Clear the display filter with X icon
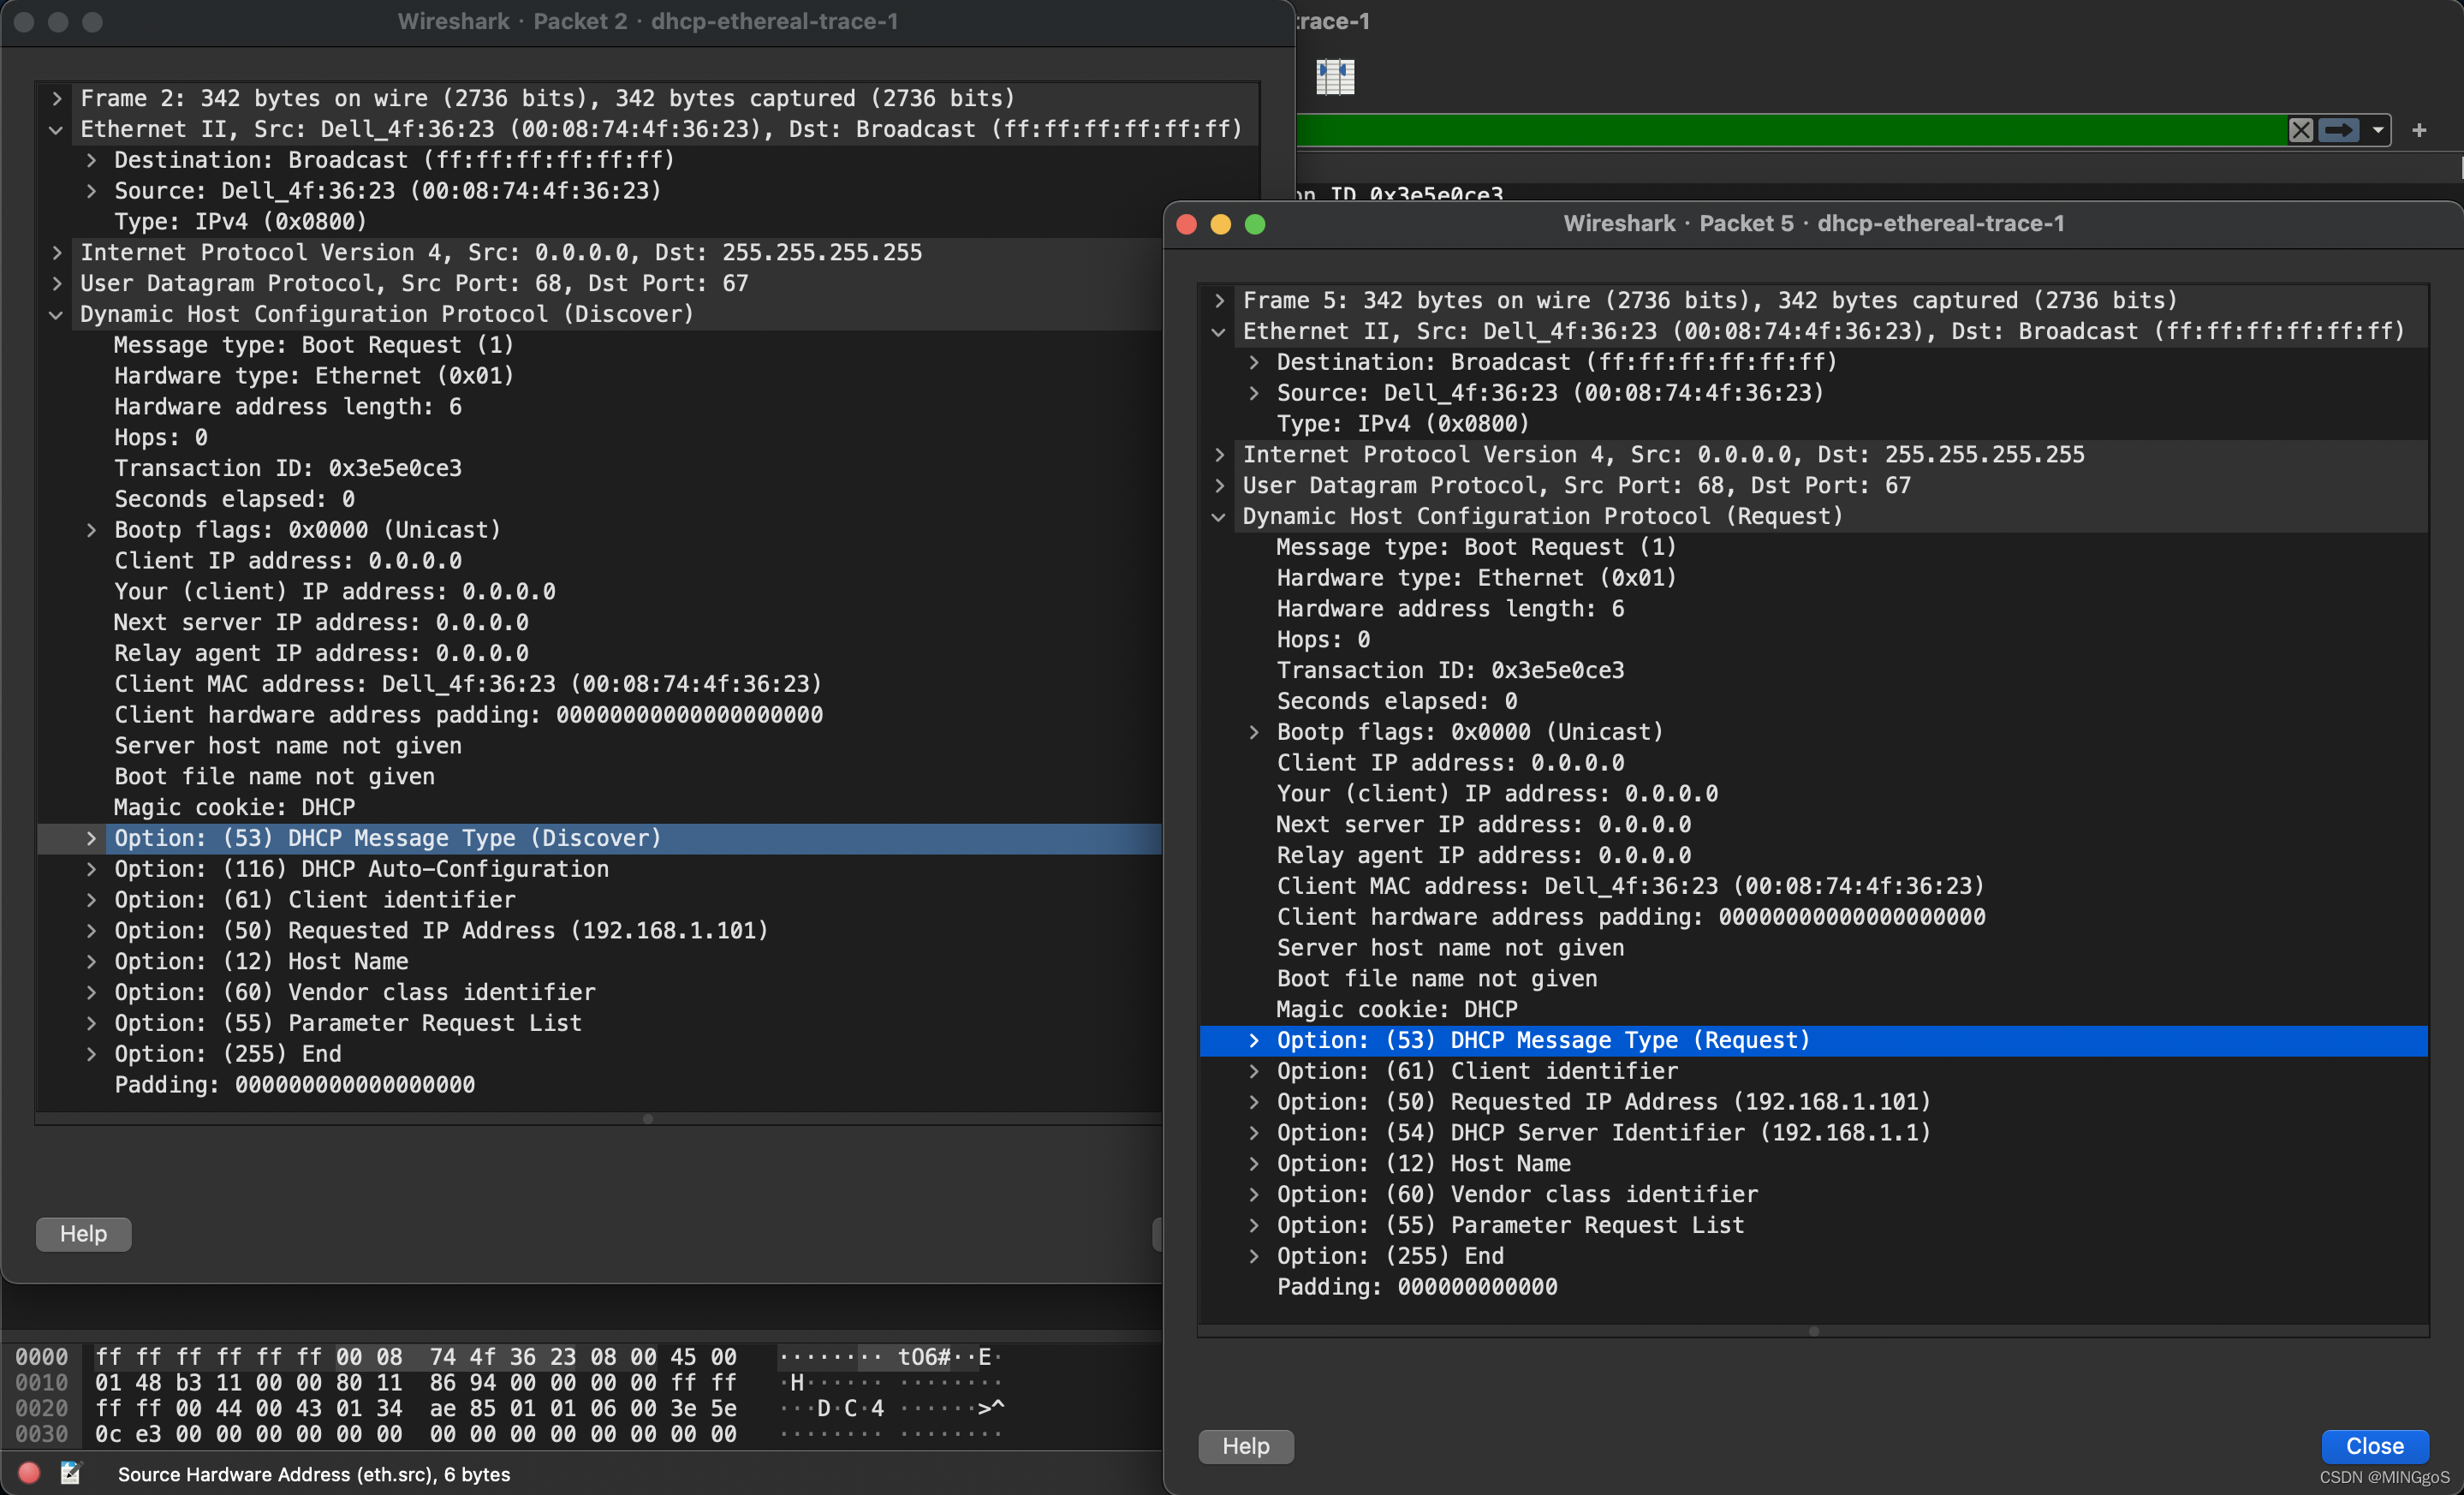The image size is (2464, 1495). (x=2301, y=130)
